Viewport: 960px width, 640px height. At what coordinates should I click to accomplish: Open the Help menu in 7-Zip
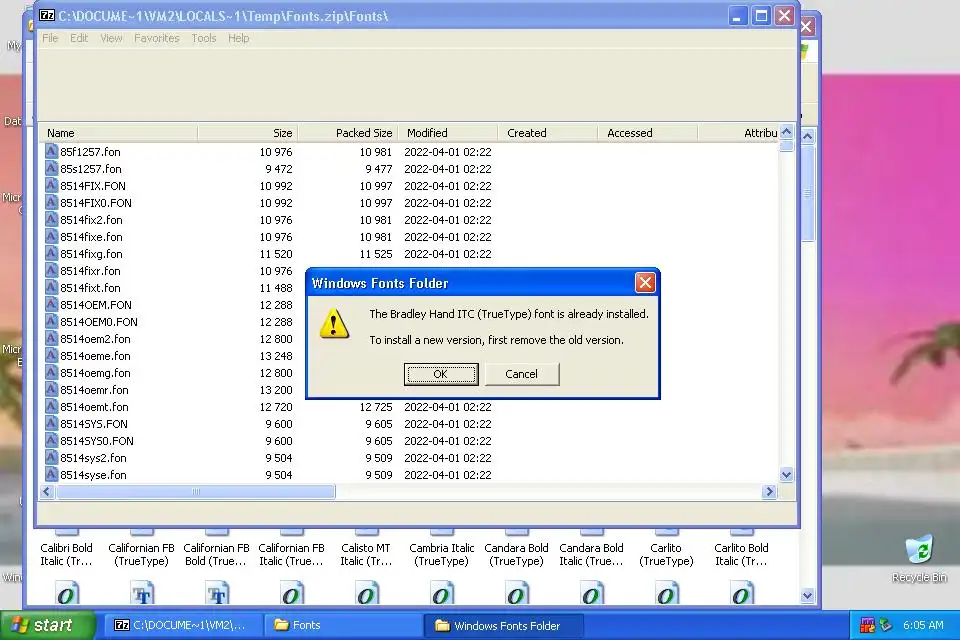(x=239, y=38)
